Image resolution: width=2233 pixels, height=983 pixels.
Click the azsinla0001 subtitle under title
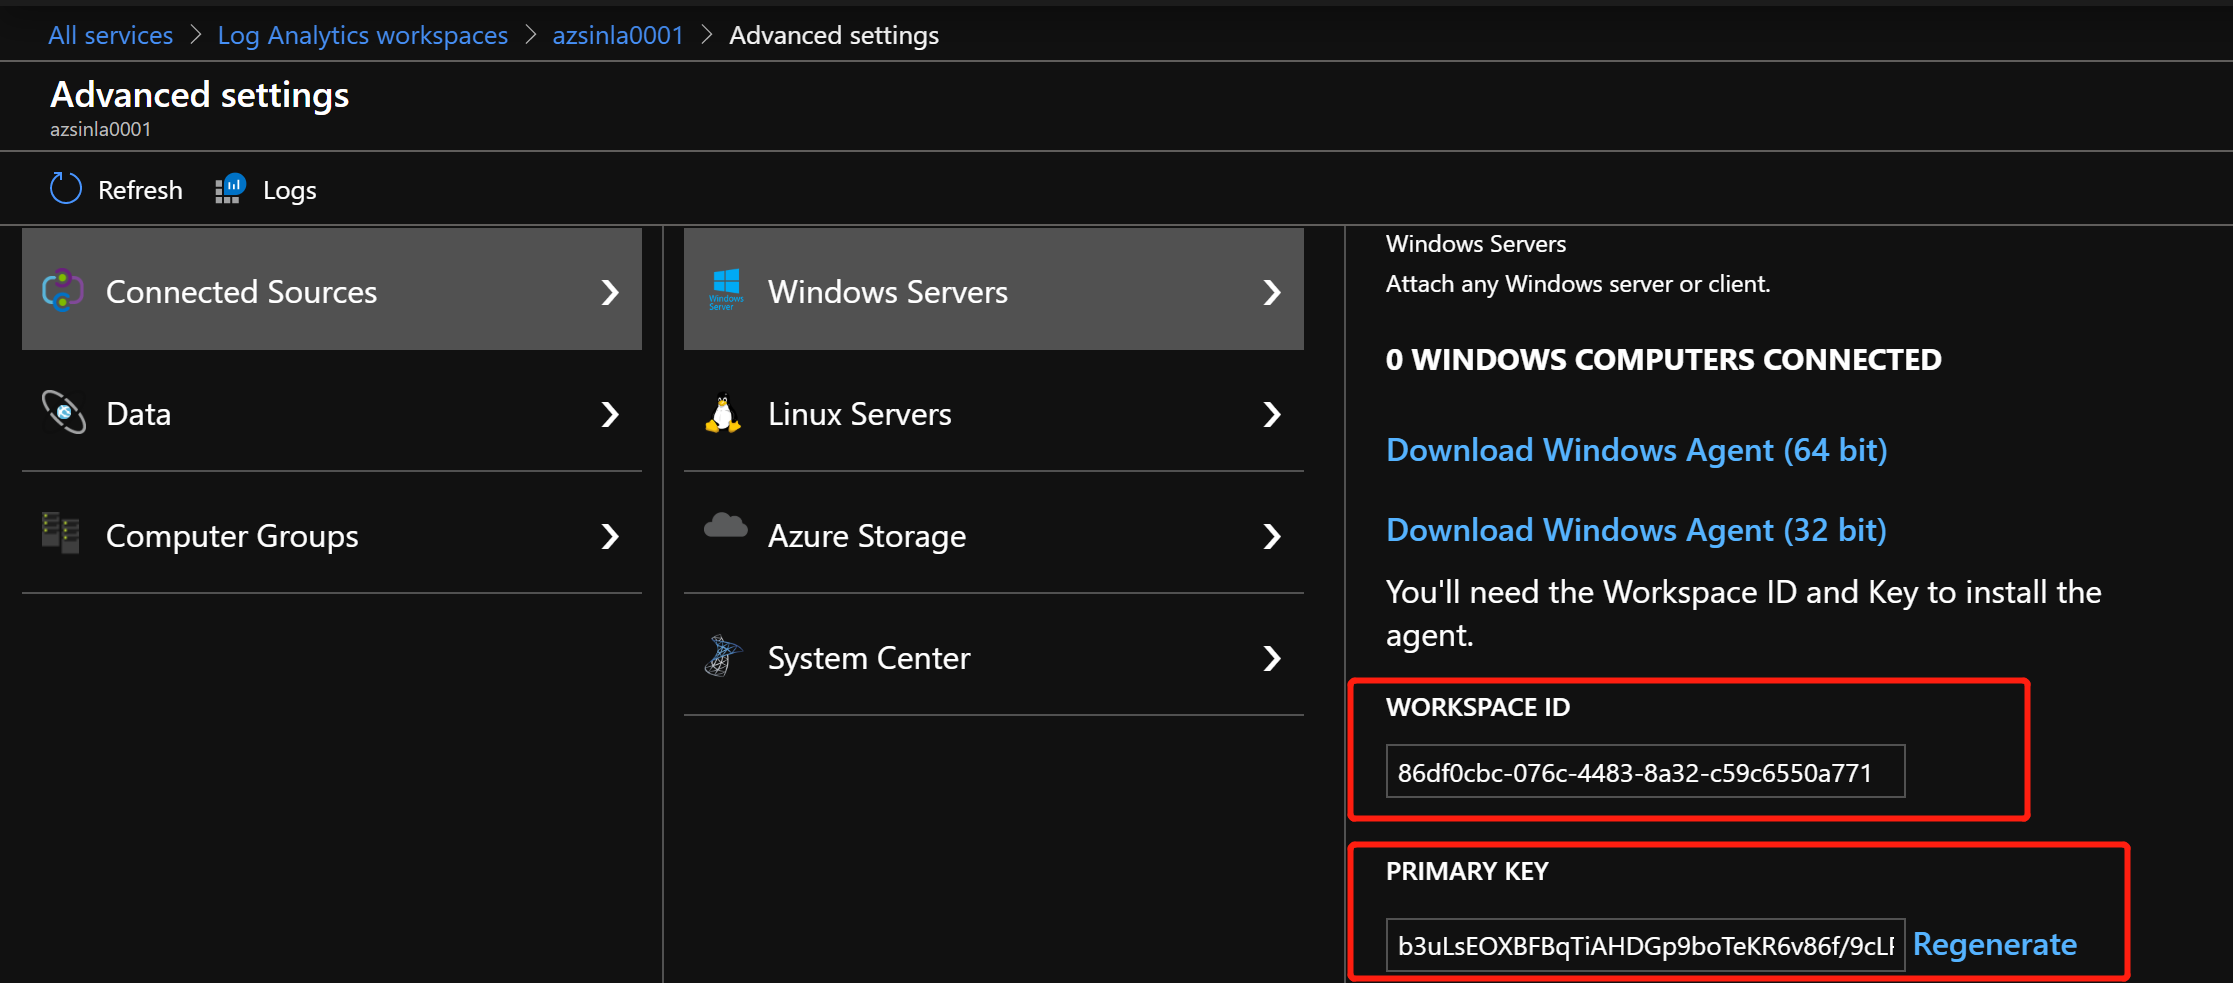[101, 129]
